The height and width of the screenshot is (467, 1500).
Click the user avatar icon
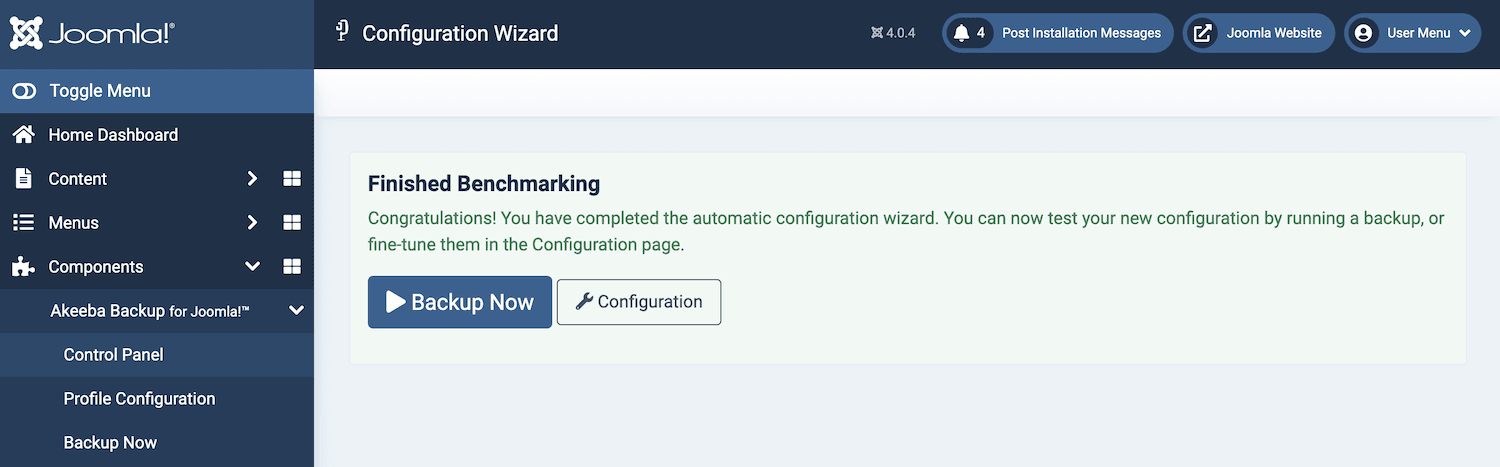(x=1362, y=33)
